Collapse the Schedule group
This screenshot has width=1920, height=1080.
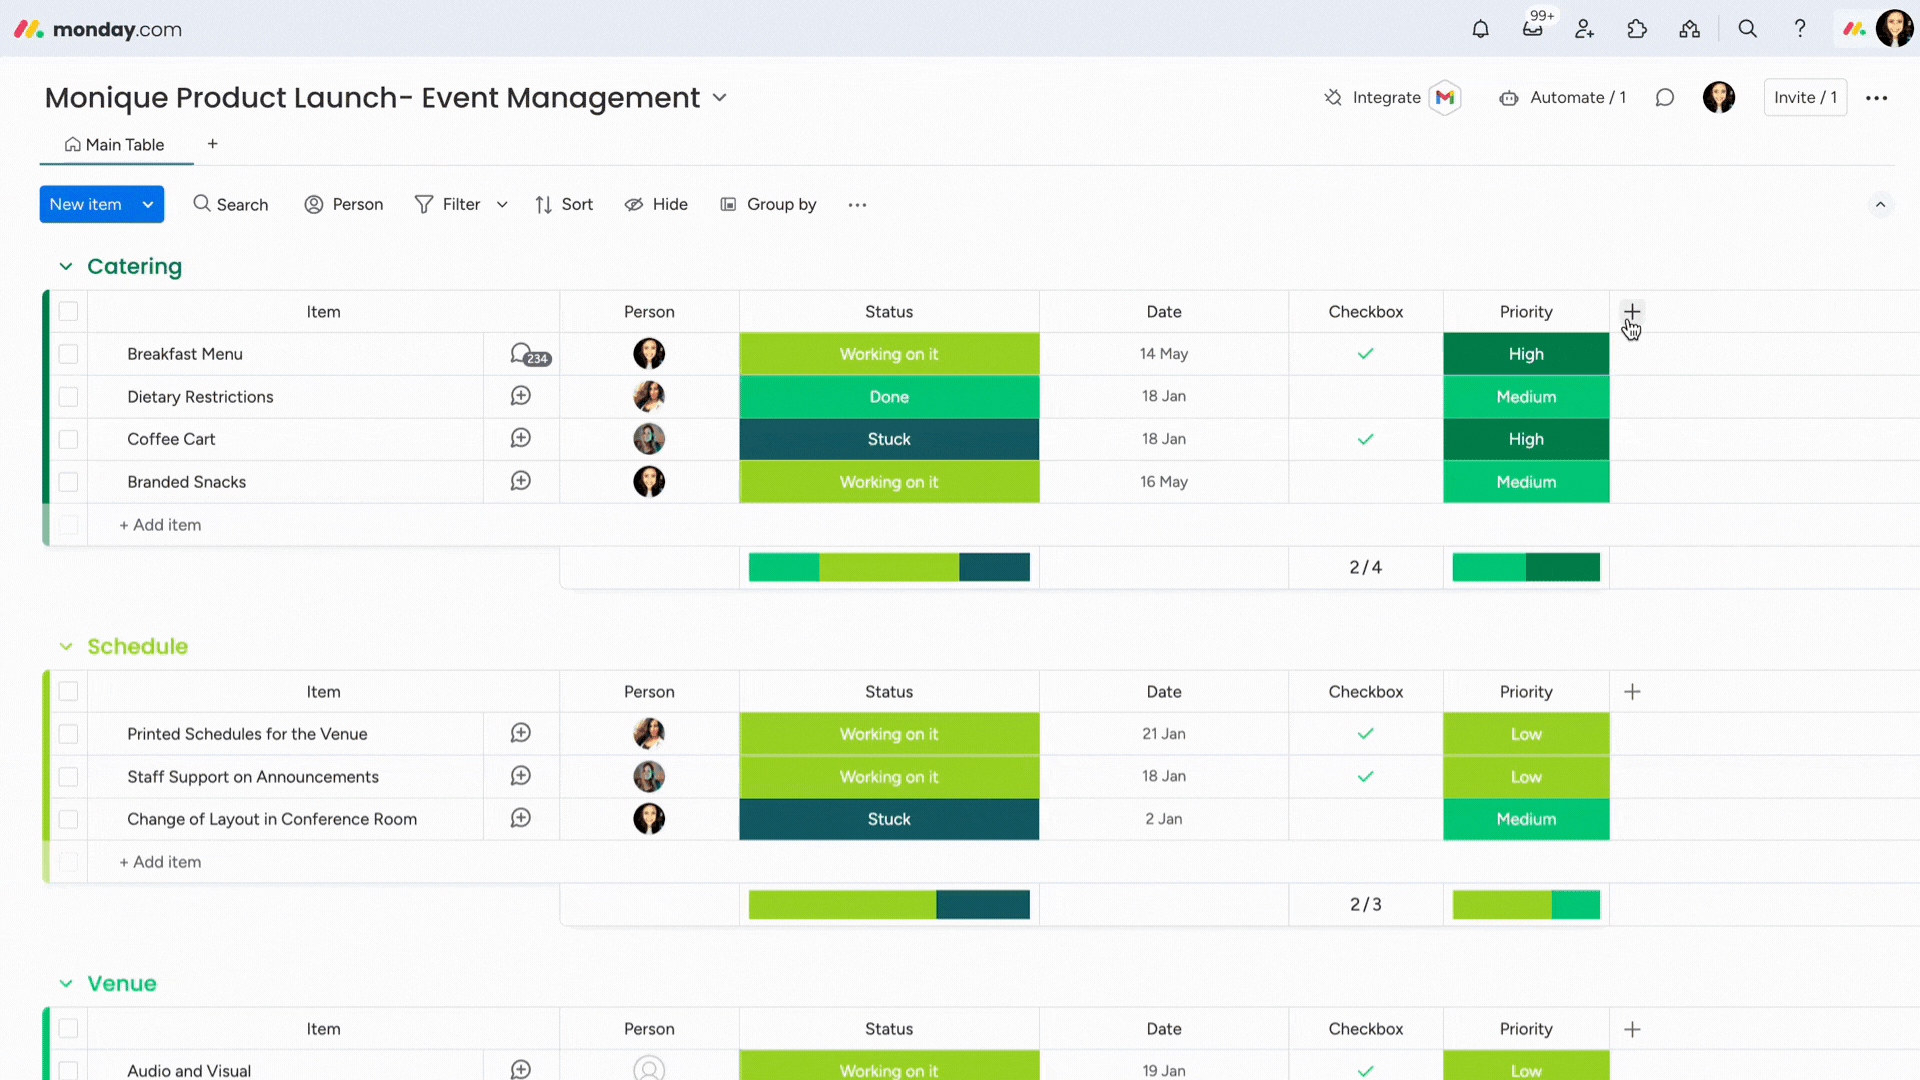(x=66, y=646)
